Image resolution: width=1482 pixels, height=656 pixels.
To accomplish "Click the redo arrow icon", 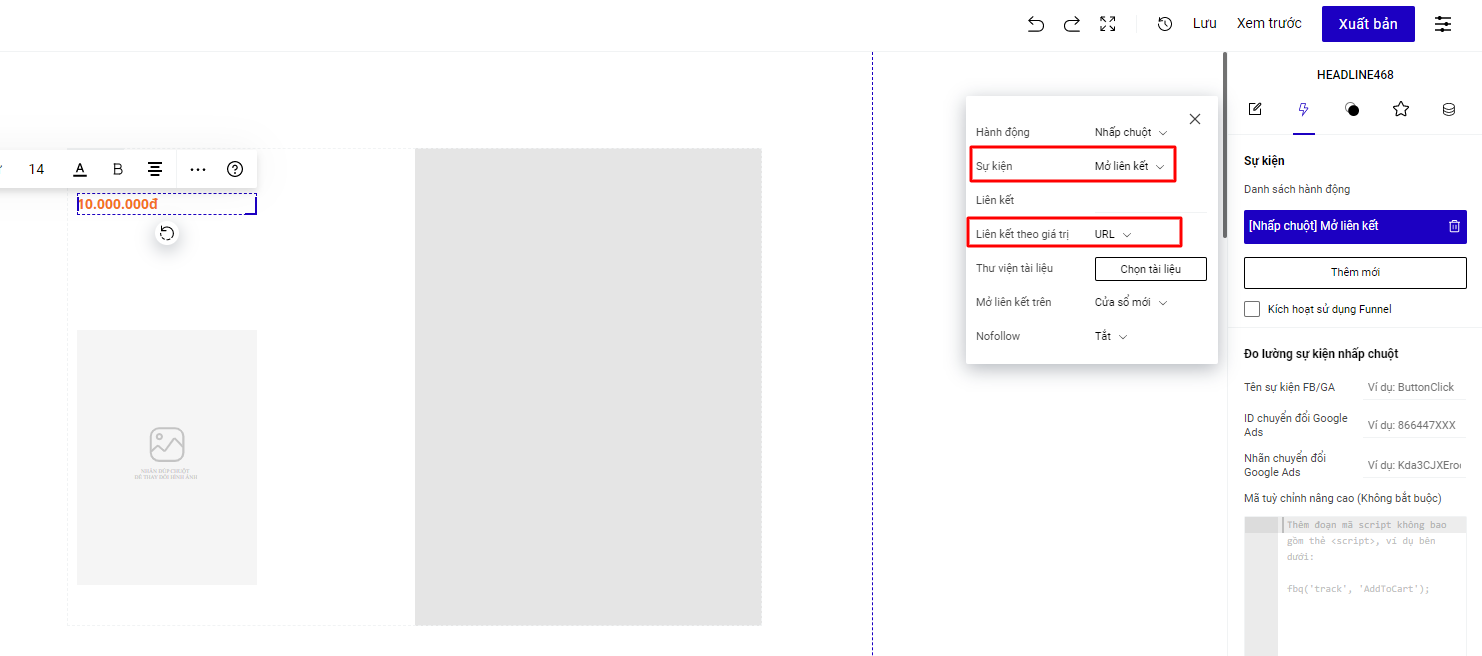I will click(x=1072, y=24).
